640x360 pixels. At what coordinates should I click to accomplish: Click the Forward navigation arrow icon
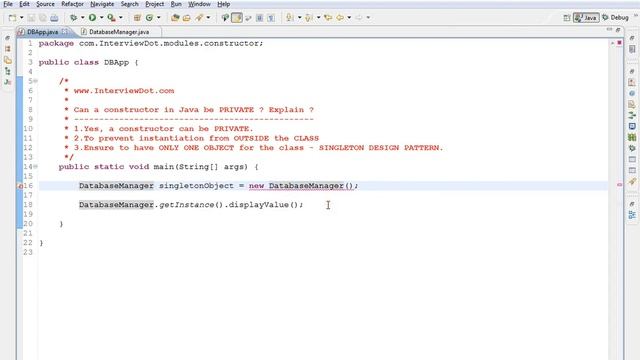click(x=359, y=18)
